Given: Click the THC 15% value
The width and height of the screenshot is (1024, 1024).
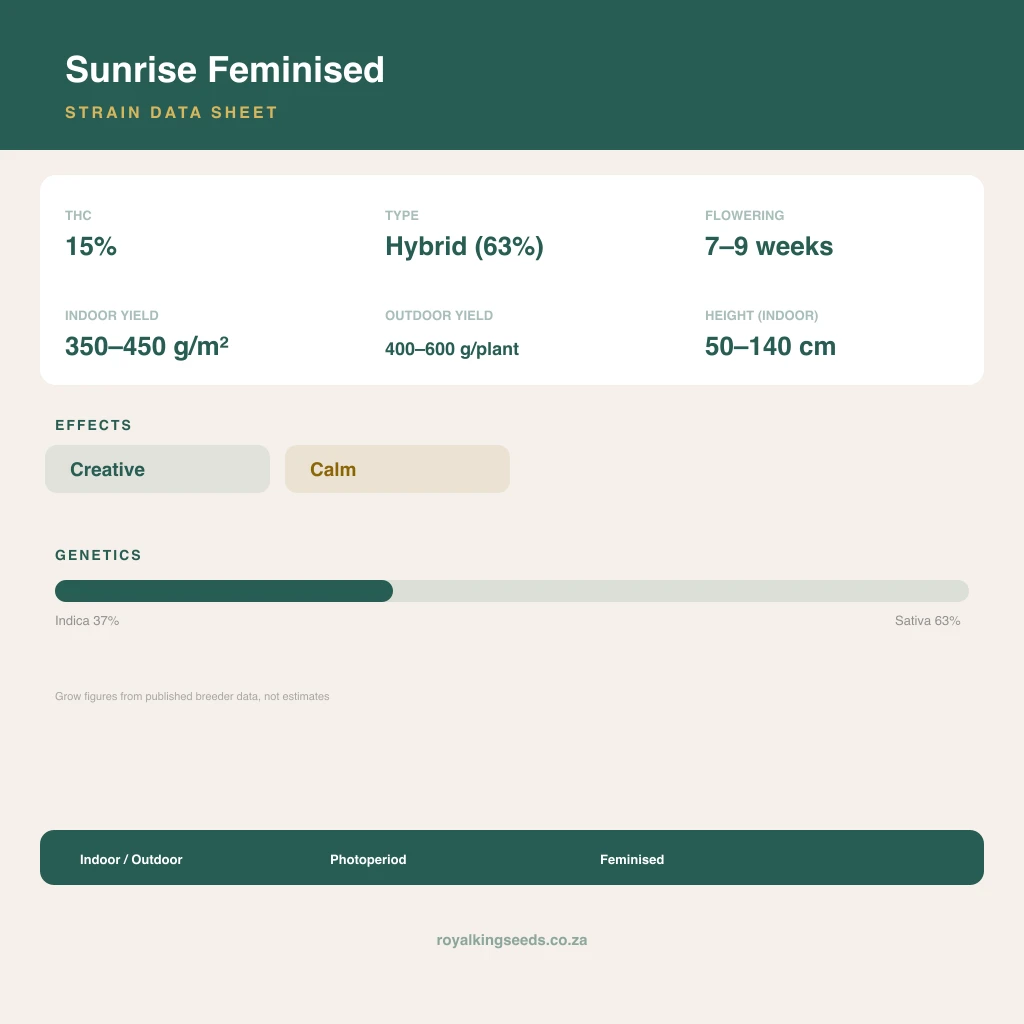Looking at the screenshot, I should [91, 246].
